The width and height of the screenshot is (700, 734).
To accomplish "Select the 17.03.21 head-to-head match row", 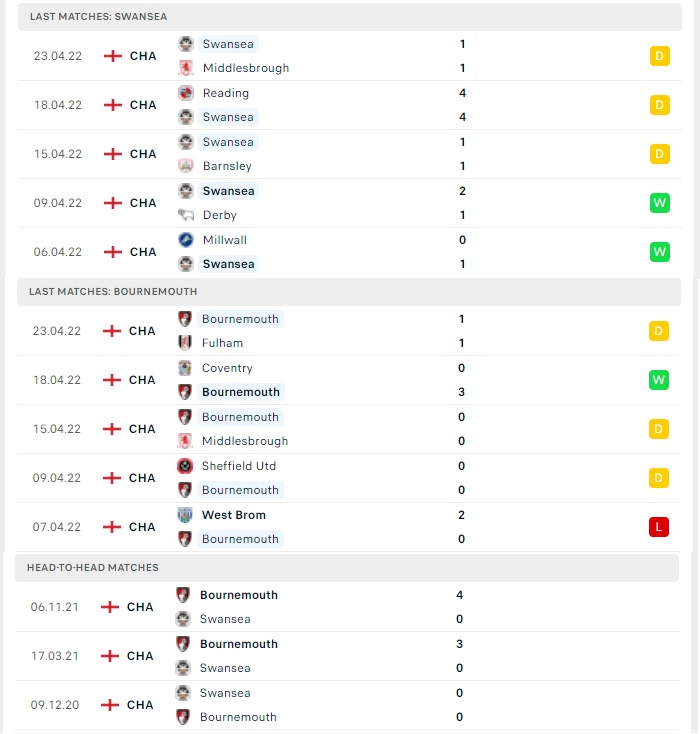I will click(347, 656).
